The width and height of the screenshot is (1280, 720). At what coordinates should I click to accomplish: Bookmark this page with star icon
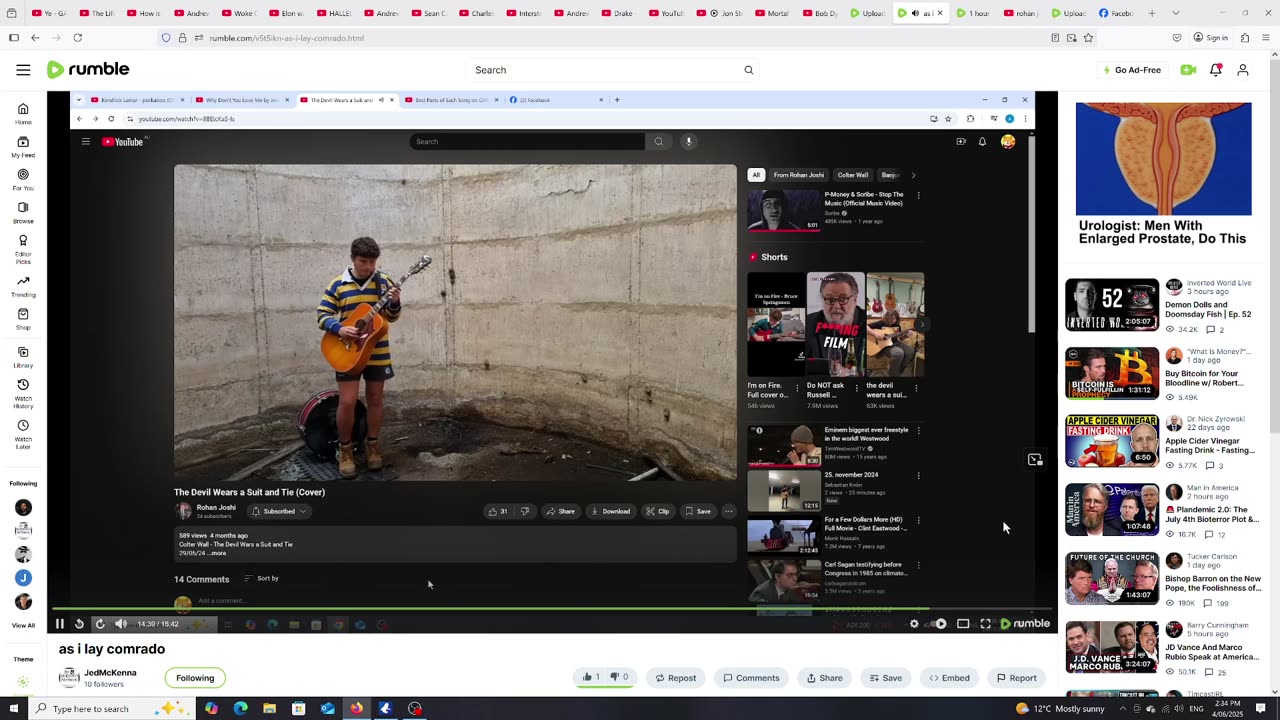click(x=1088, y=38)
